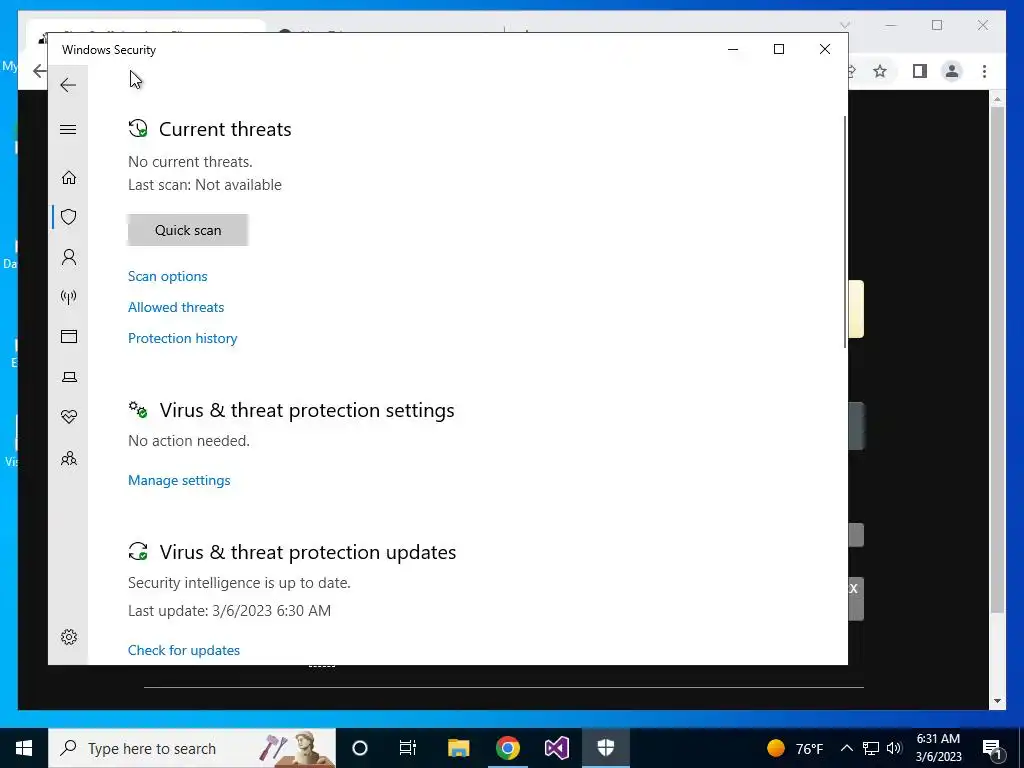Click Windows Security taskbar shield icon
The width and height of the screenshot is (1024, 768).
tap(605, 748)
